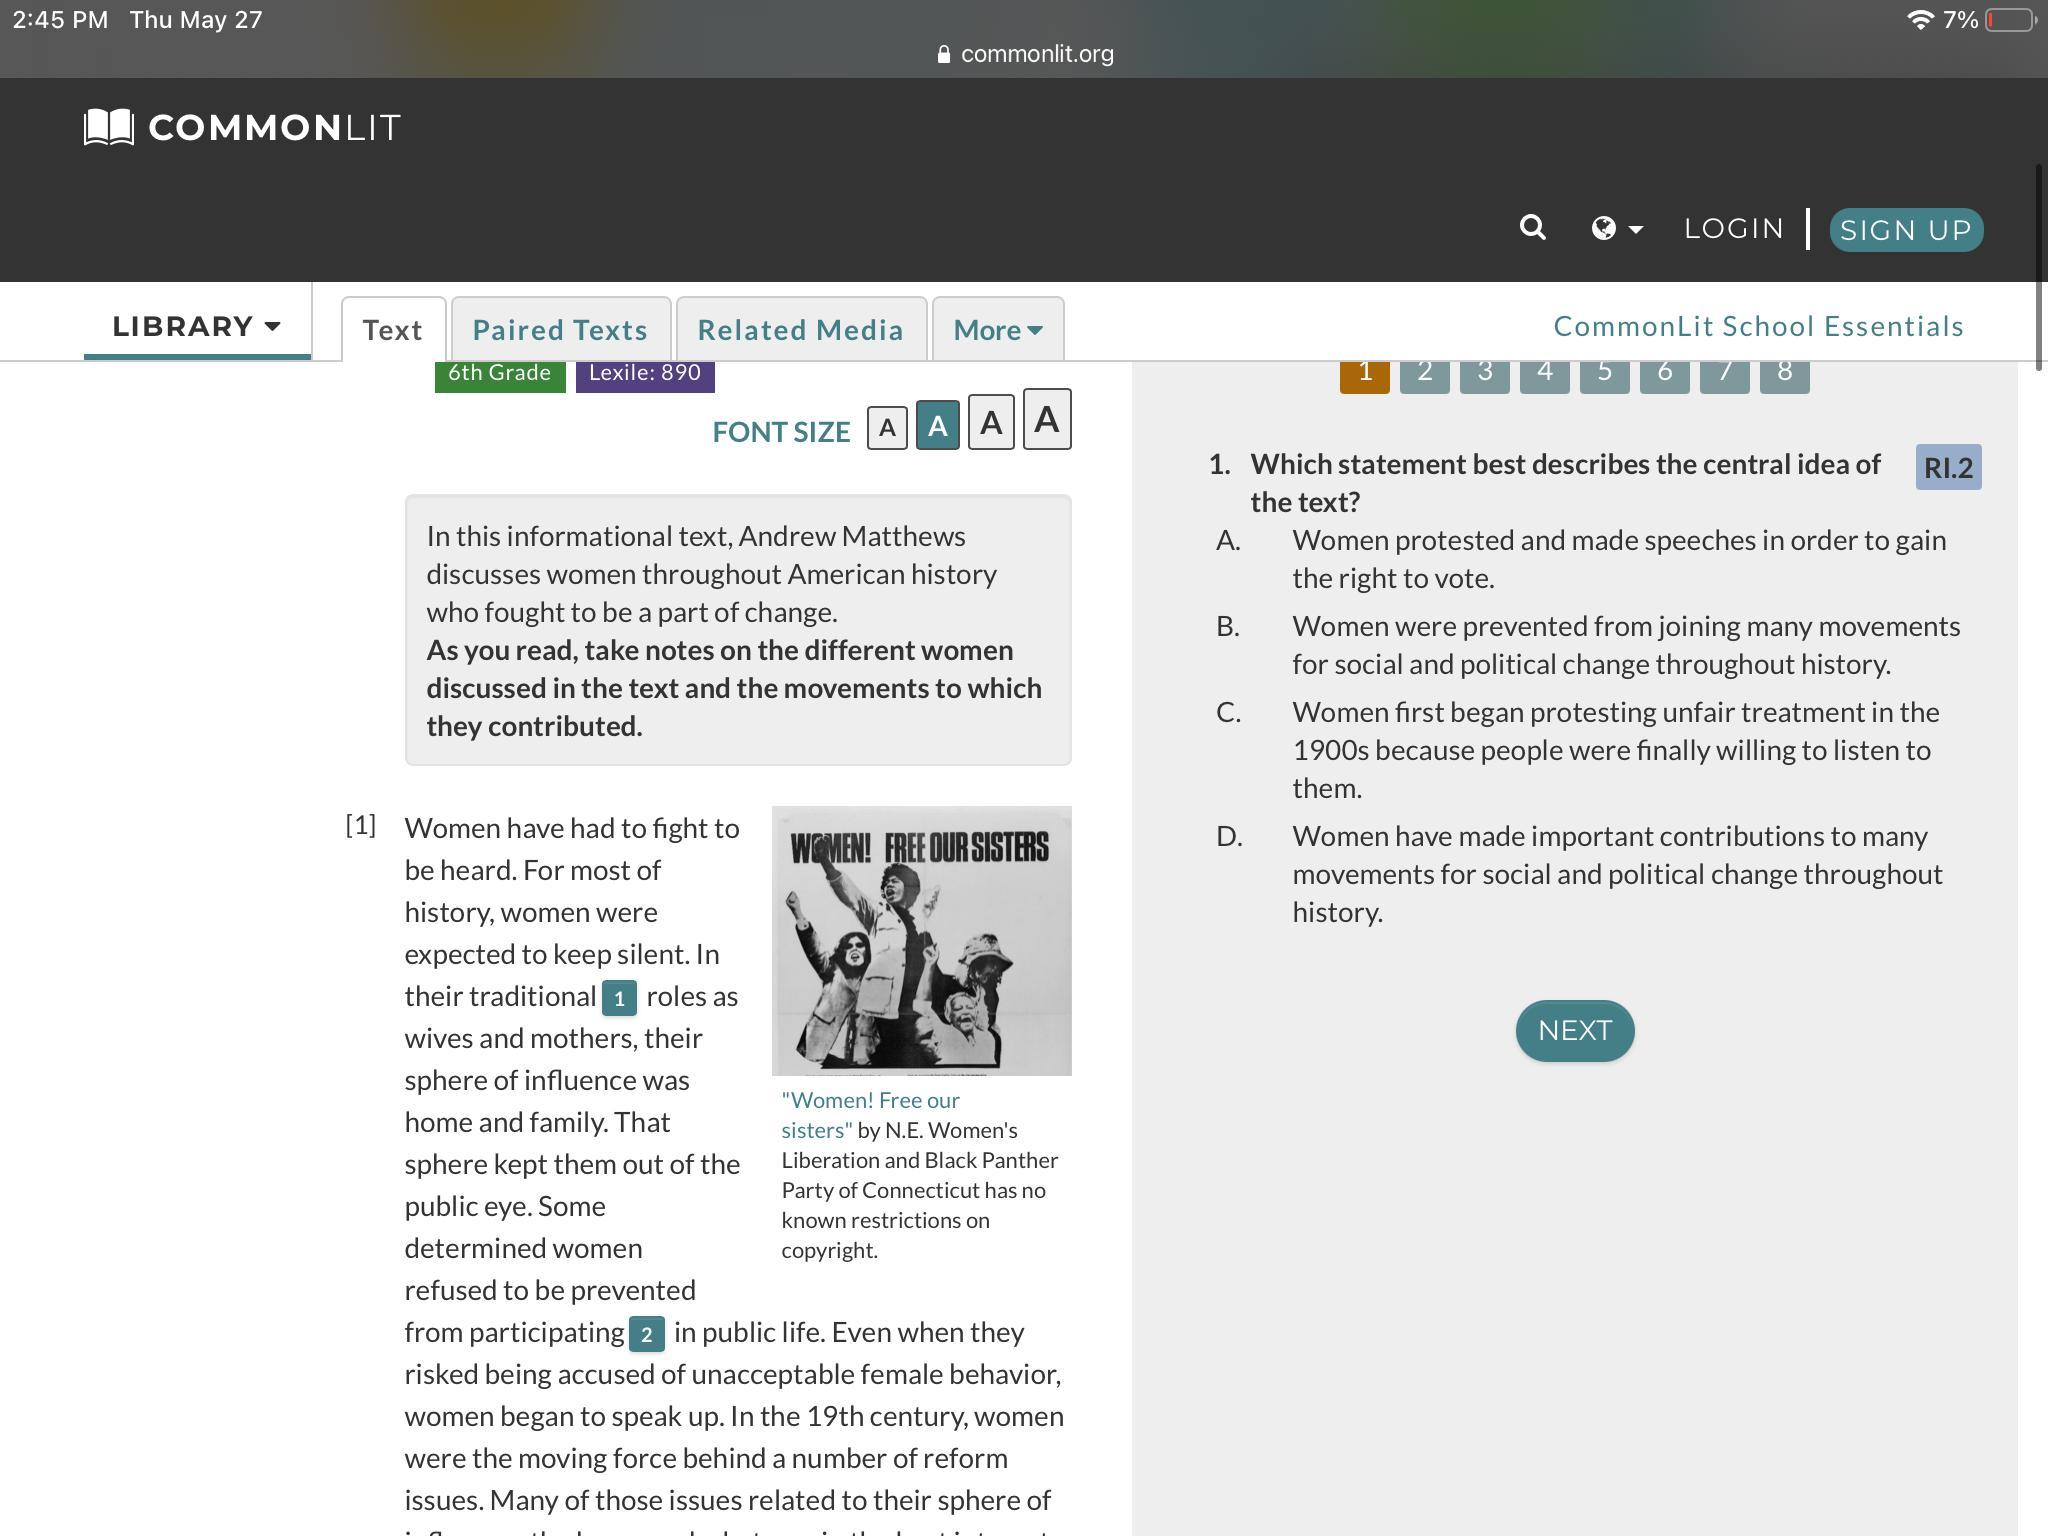Expand the LIBRARY dropdown menu
The width and height of the screenshot is (2048, 1536).
click(x=197, y=327)
